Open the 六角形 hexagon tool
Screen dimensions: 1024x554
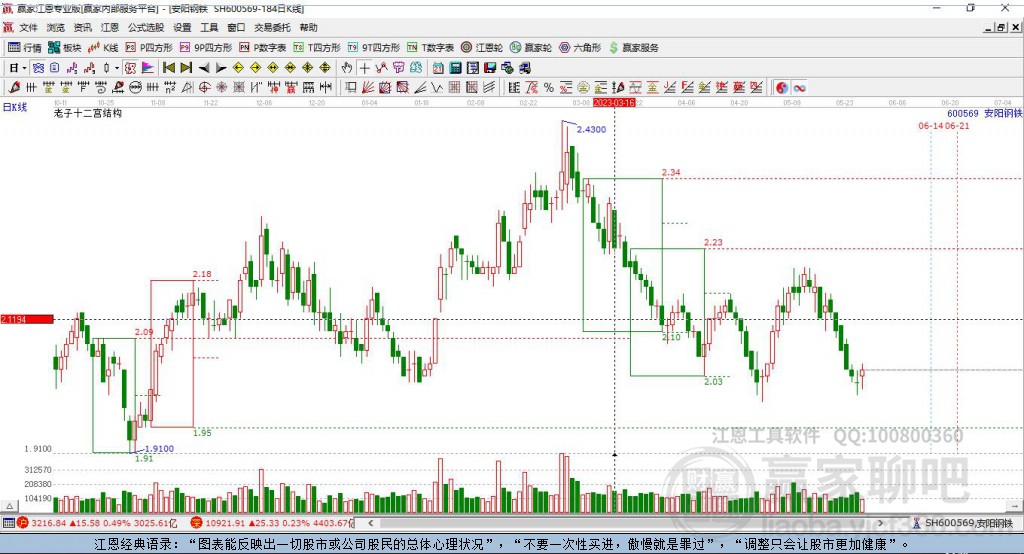[x=579, y=48]
